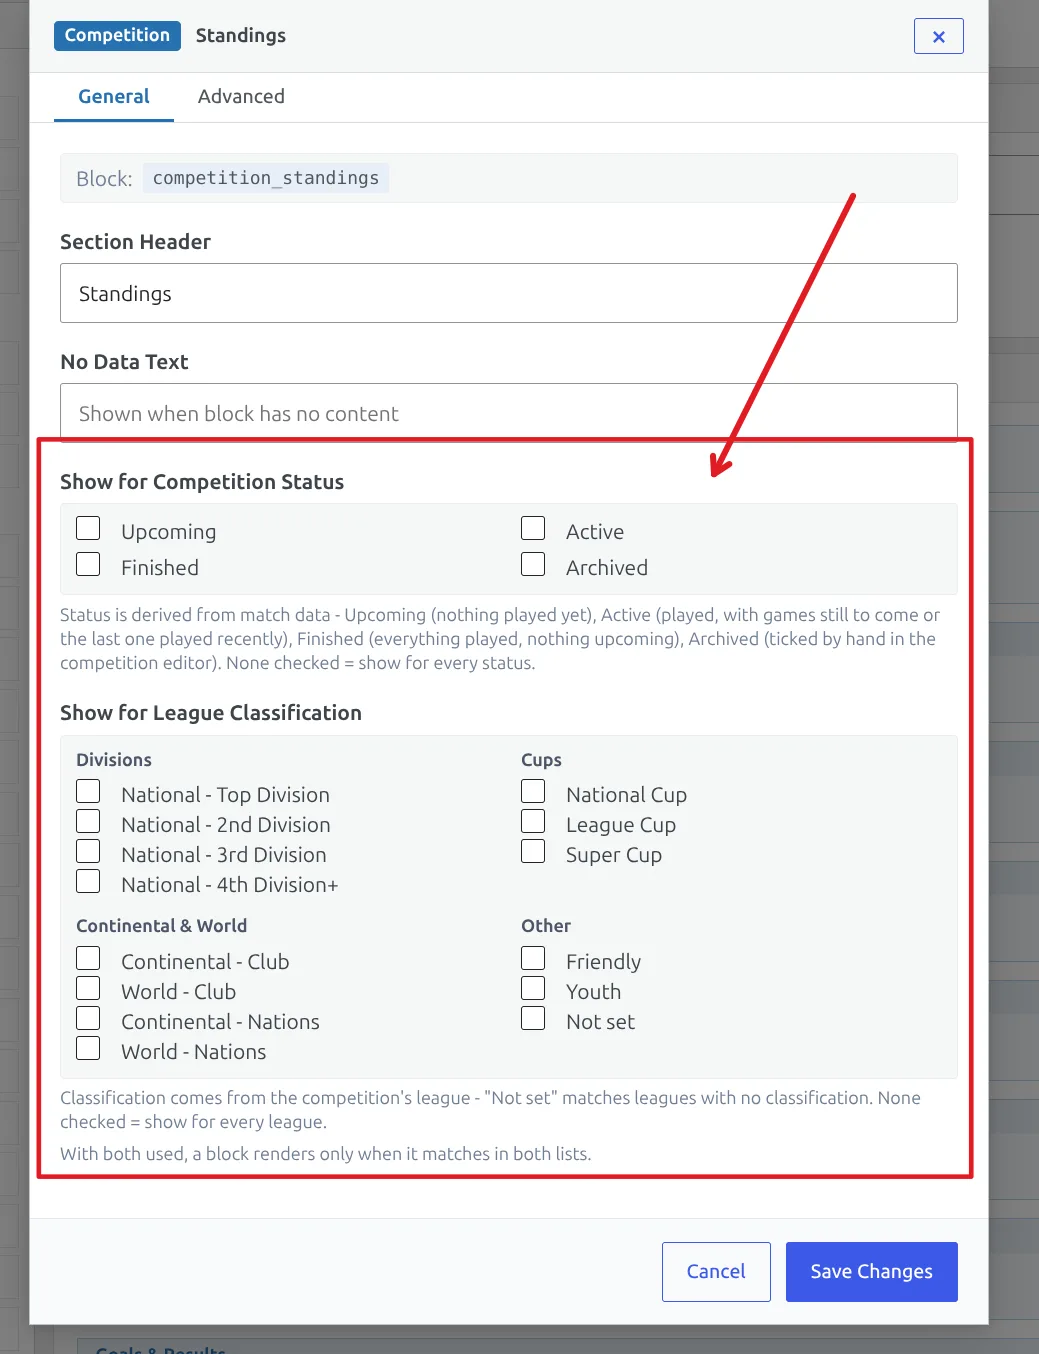Enable the Active status checkbox

533,528
